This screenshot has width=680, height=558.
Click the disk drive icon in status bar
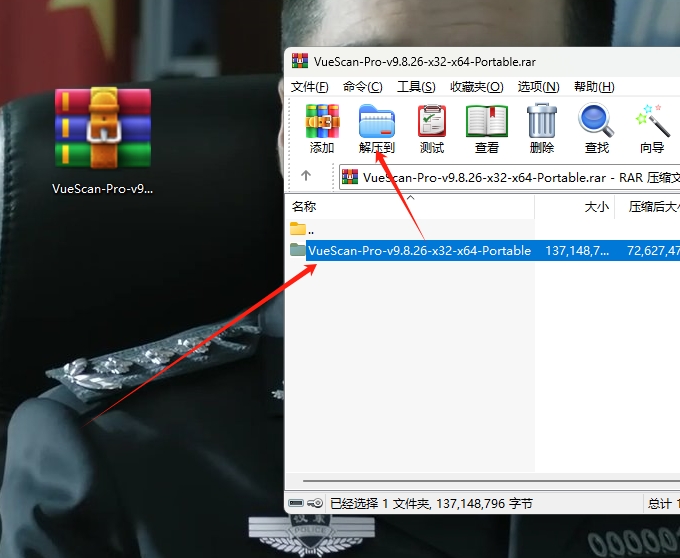point(296,503)
